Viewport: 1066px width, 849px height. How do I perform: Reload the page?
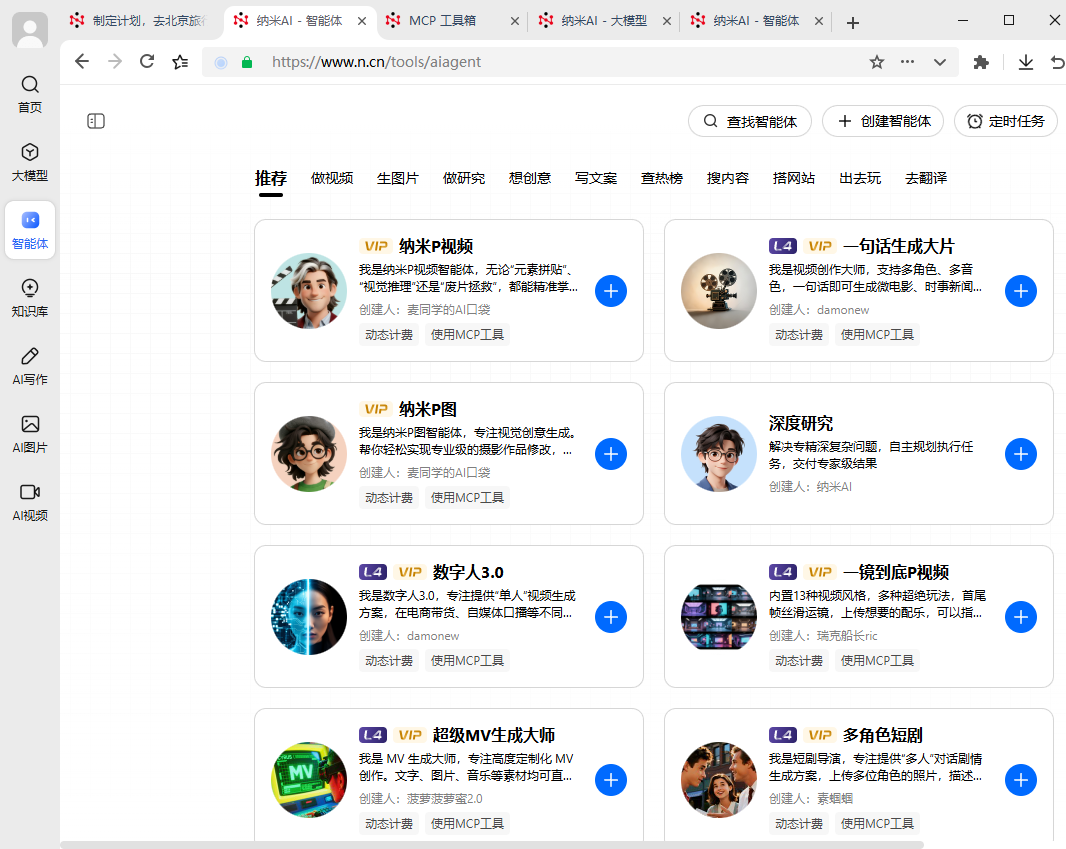click(147, 62)
